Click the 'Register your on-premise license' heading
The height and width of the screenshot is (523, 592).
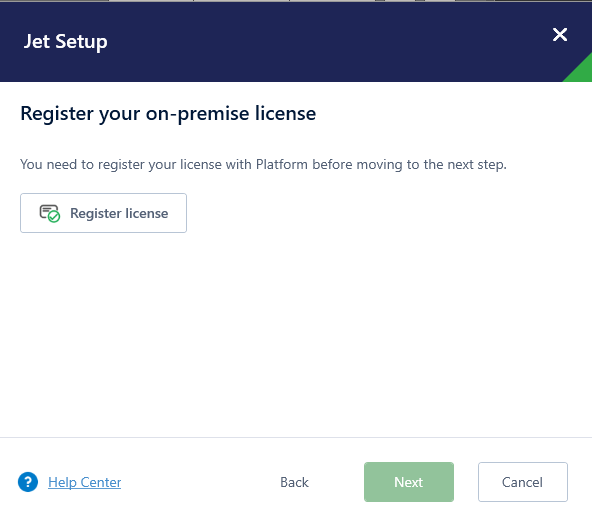(x=168, y=114)
